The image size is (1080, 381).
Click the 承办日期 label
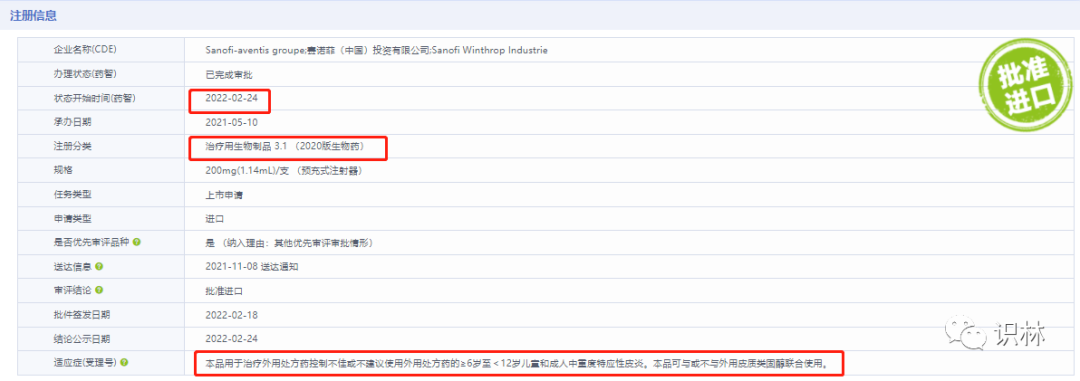click(72, 122)
